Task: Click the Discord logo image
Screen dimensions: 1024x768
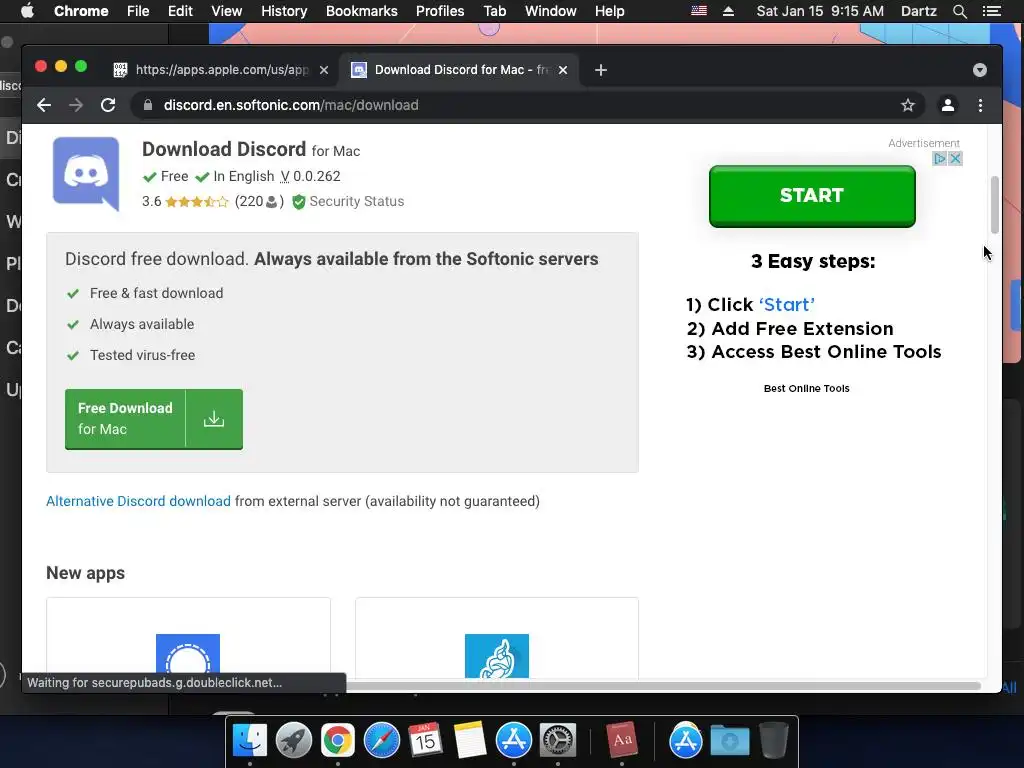Action: click(x=86, y=174)
